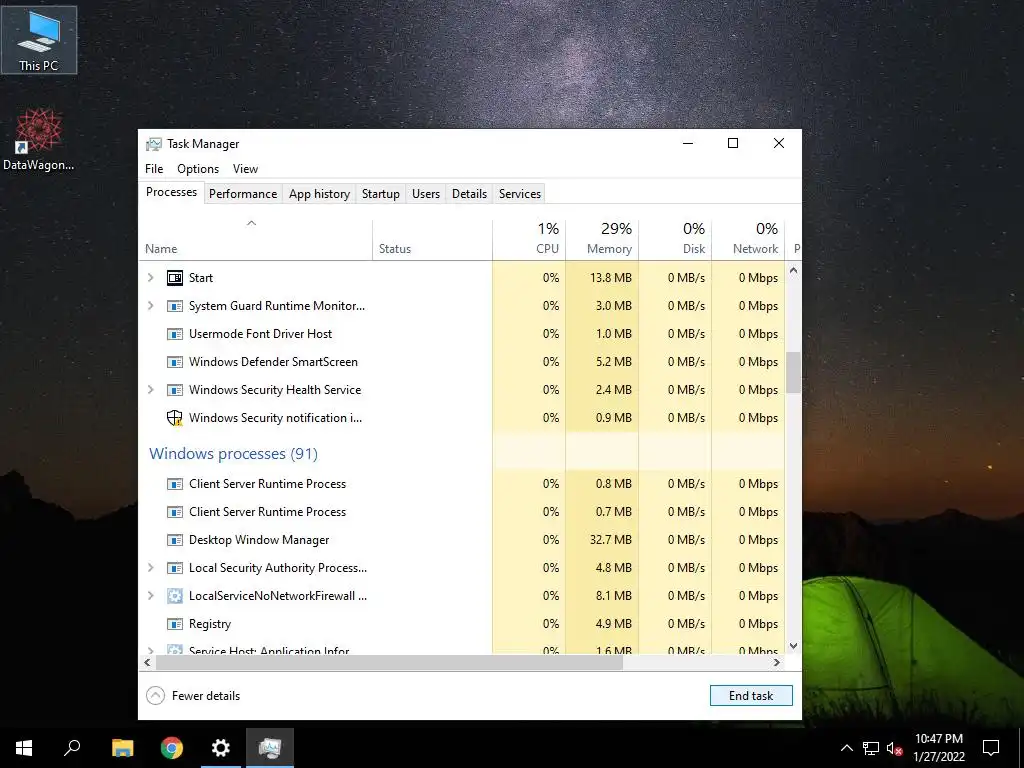Image resolution: width=1024 pixels, height=768 pixels.
Task: Click Windows Security notification shield icon
Action: 174,418
